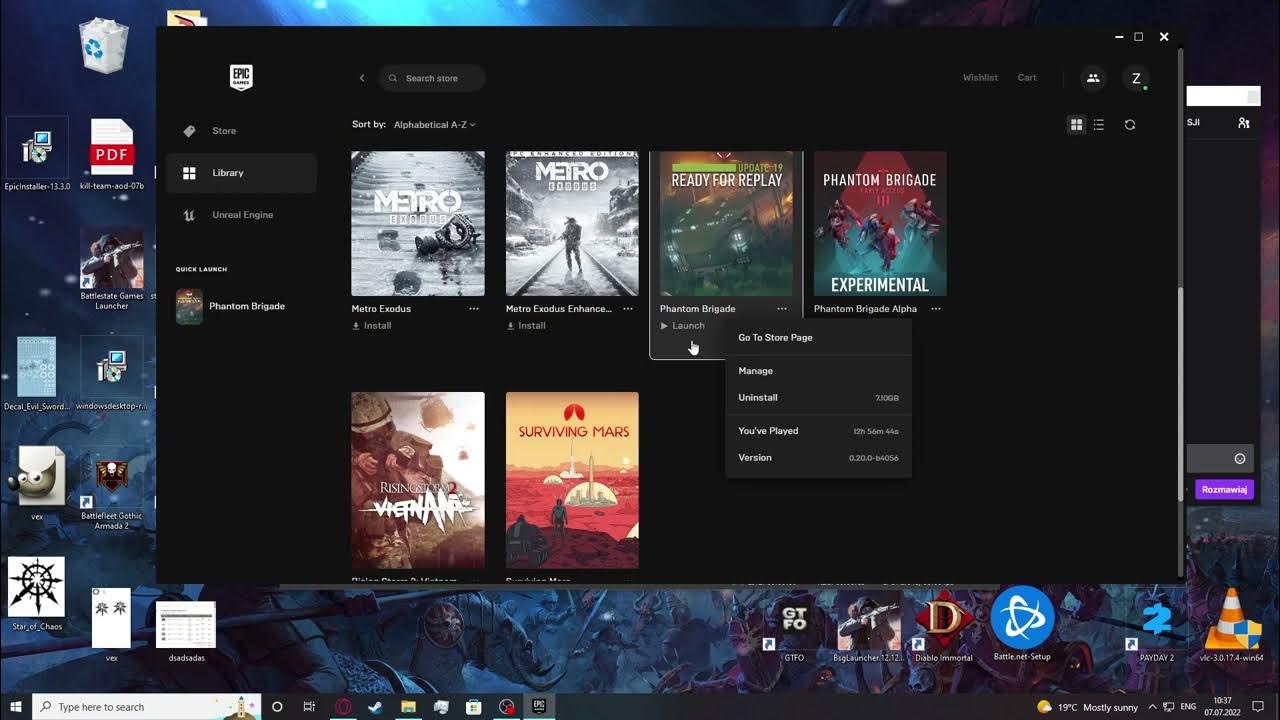Open the friends list icon
The height and width of the screenshot is (720, 1280).
1093,78
